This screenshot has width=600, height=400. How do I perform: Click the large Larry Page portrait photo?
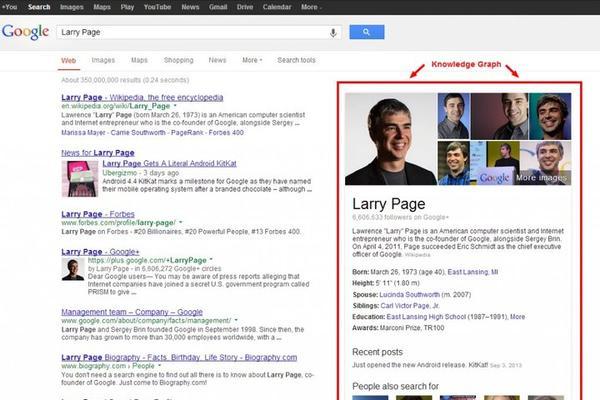(x=391, y=139)
